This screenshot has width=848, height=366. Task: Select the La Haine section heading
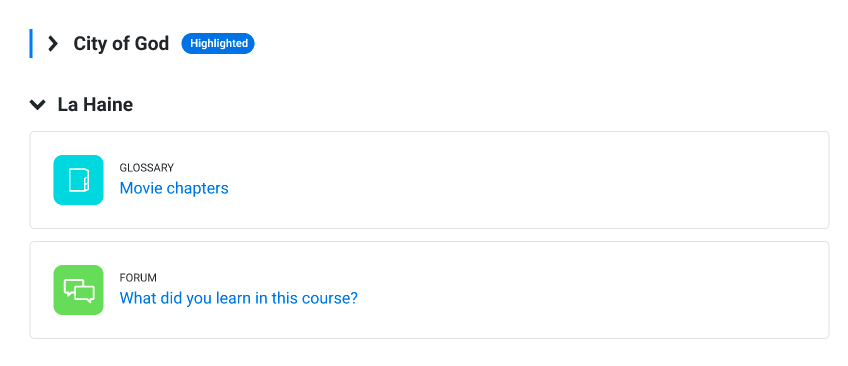pos(95,104)
